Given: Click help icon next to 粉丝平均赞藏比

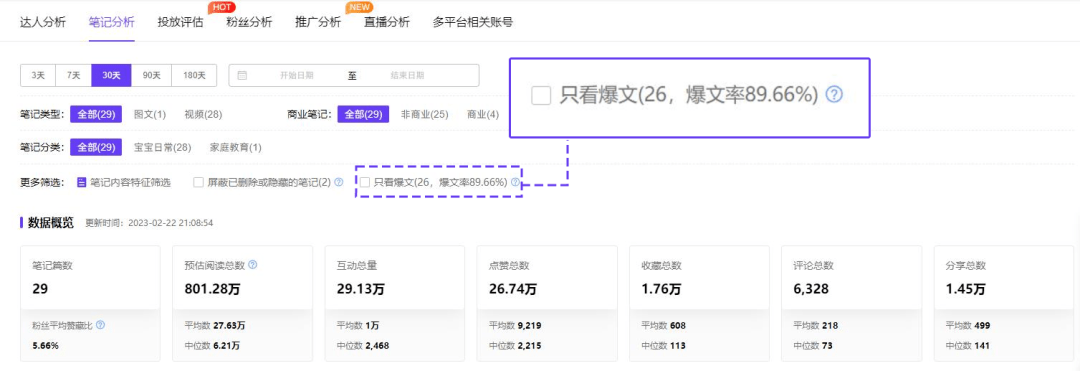Looking at the screenshot, I should [101, 324].
